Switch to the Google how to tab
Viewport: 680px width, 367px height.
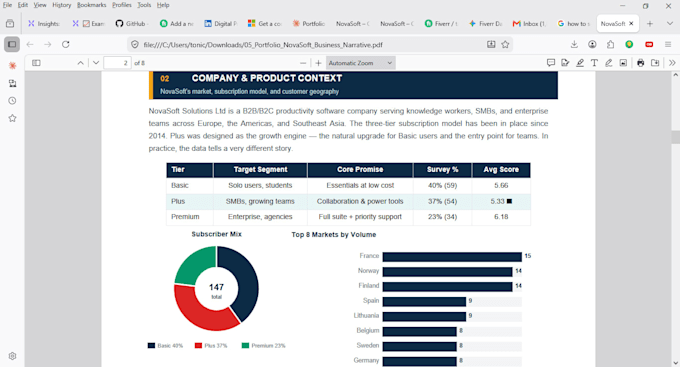click(573, 24)
